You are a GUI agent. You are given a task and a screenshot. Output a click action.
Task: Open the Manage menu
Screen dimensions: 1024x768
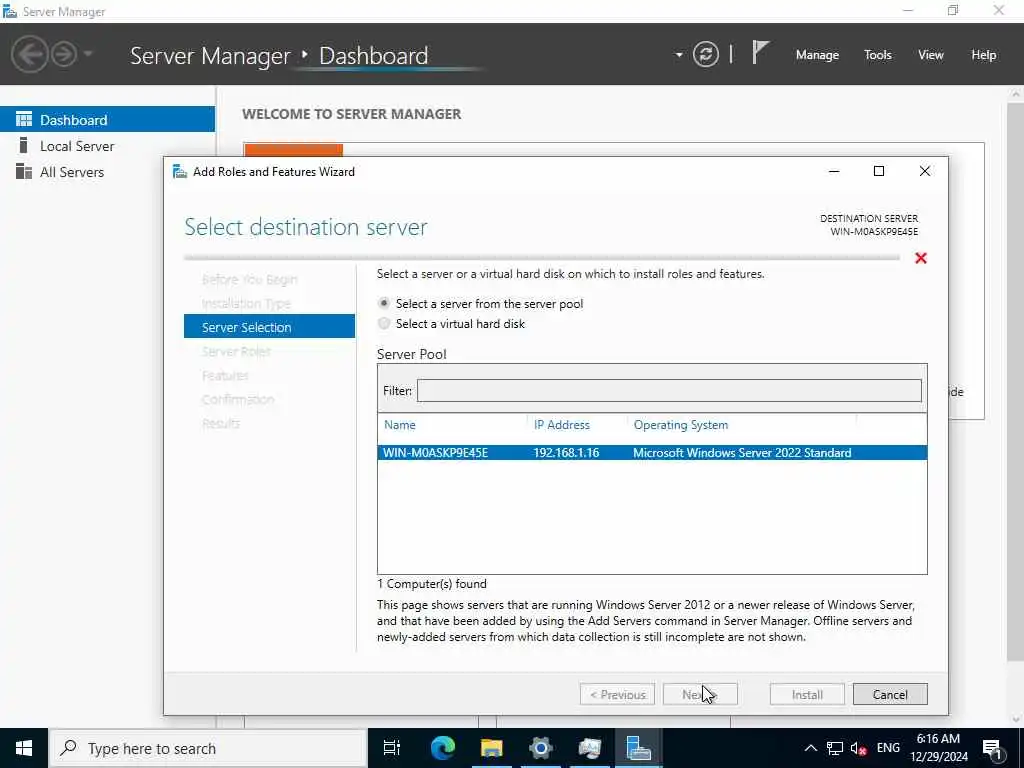[817, 55]
